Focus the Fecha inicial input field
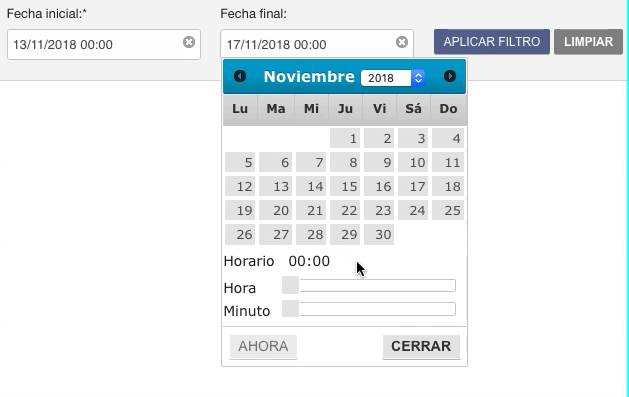629x397 pixels. [x=104, y=45]
